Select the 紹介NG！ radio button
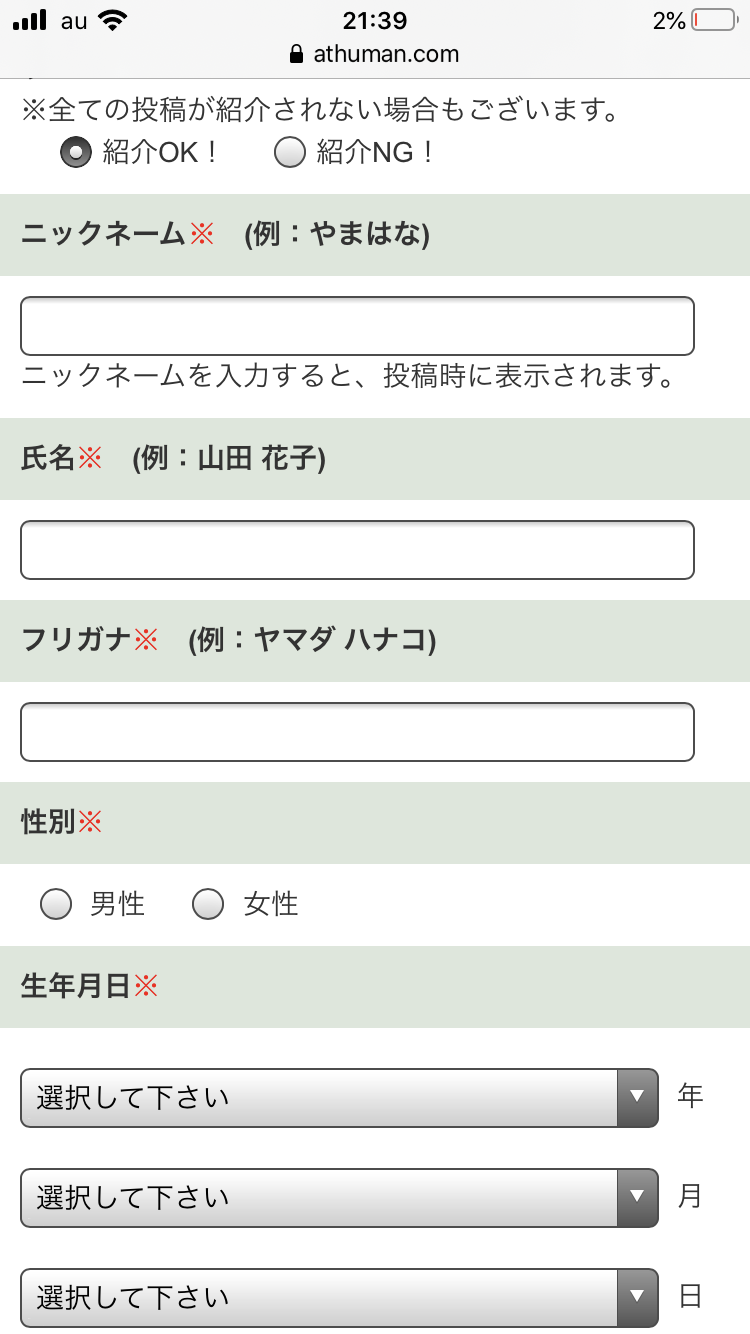750x1334 pixels. (x=289, y=153)
